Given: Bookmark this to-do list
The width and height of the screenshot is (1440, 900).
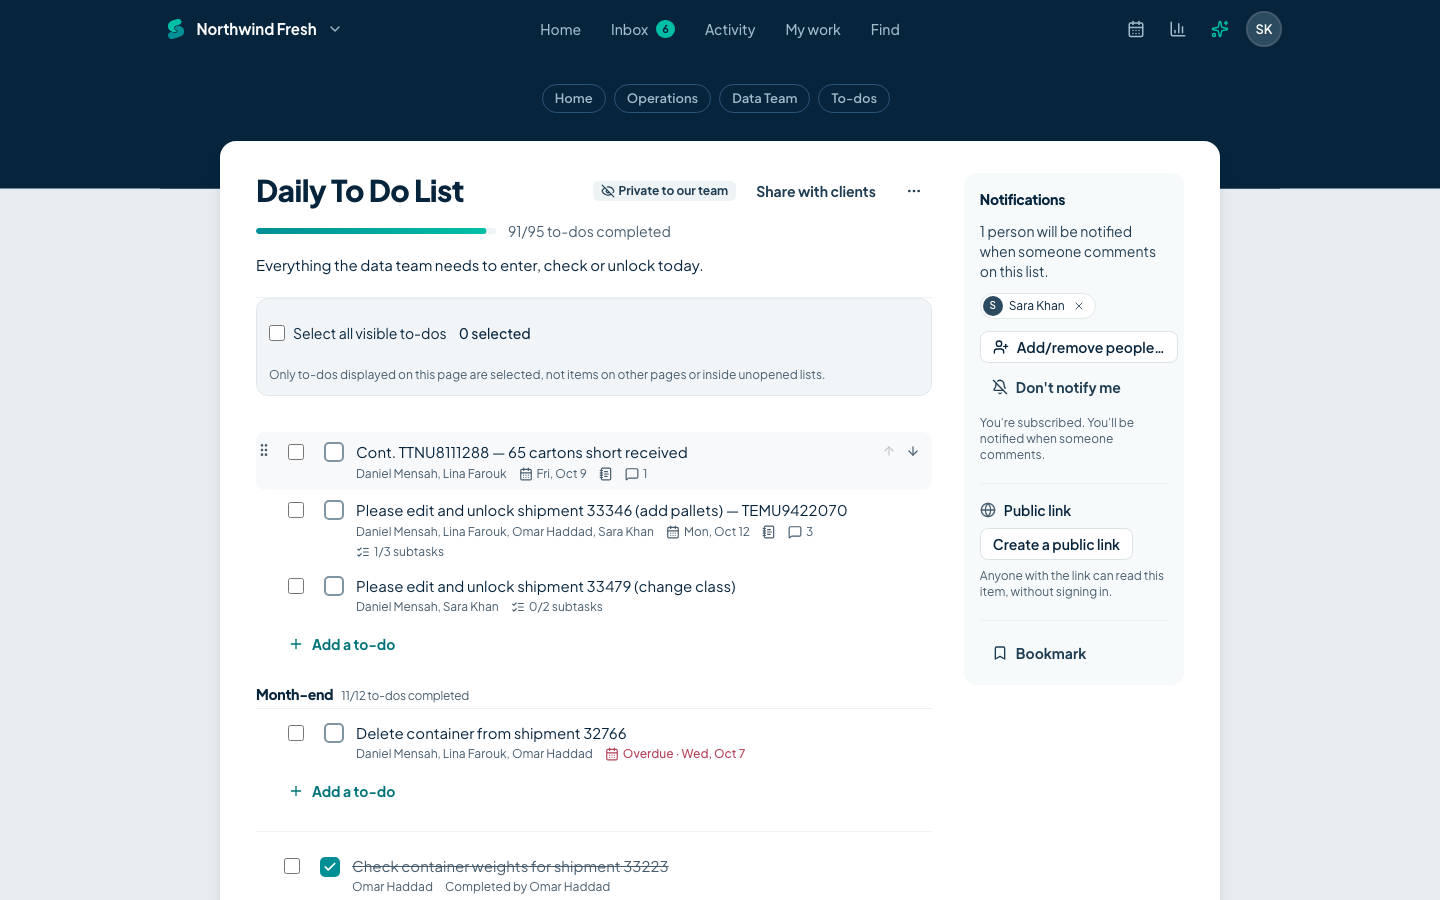Looking at the screenshot, I should pyautogui.click(x=1039, y=653).
